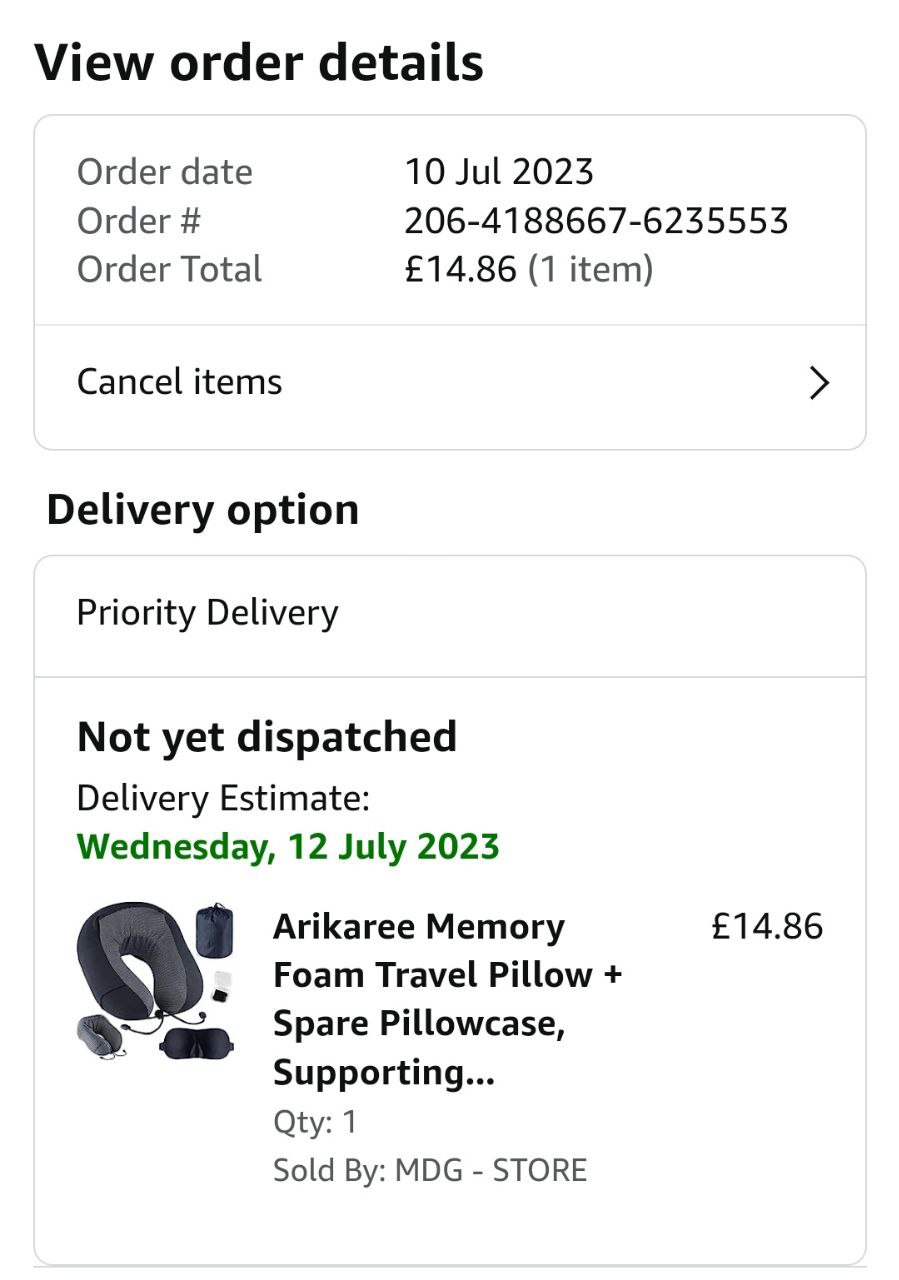Click the Delivery option heading
The height and width of the screenshot is (1280, 899).
203,510
